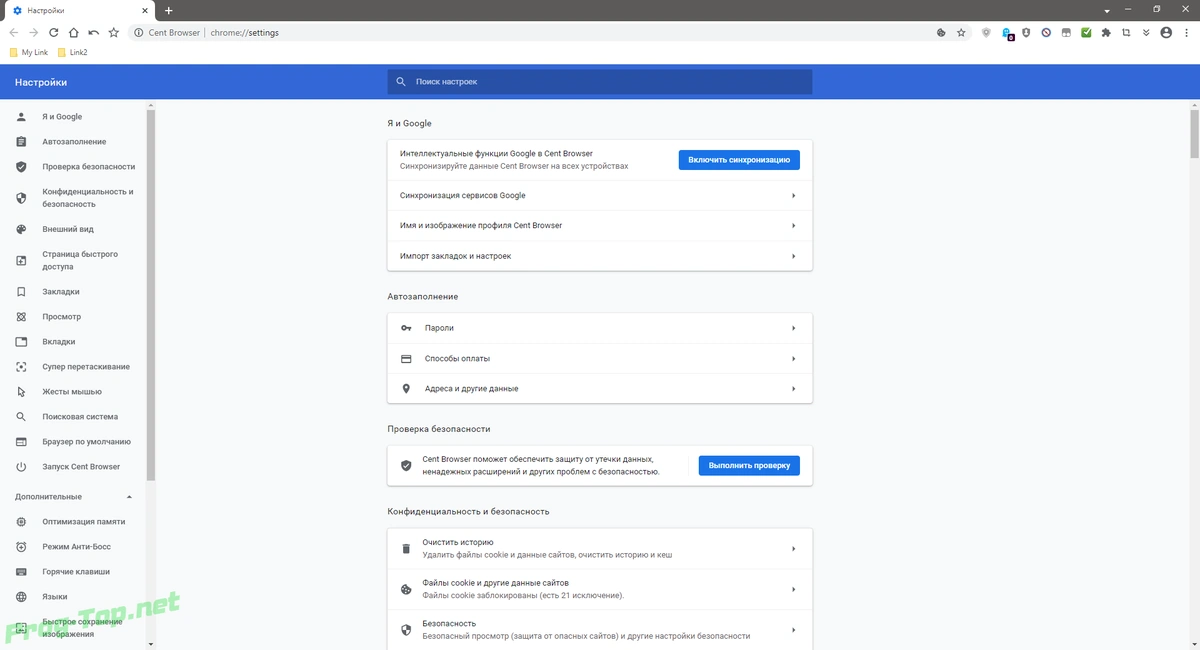Screen dimensions: 1200x650
Task: Open the cookie icon in address bar
Action: pos(941,32)
